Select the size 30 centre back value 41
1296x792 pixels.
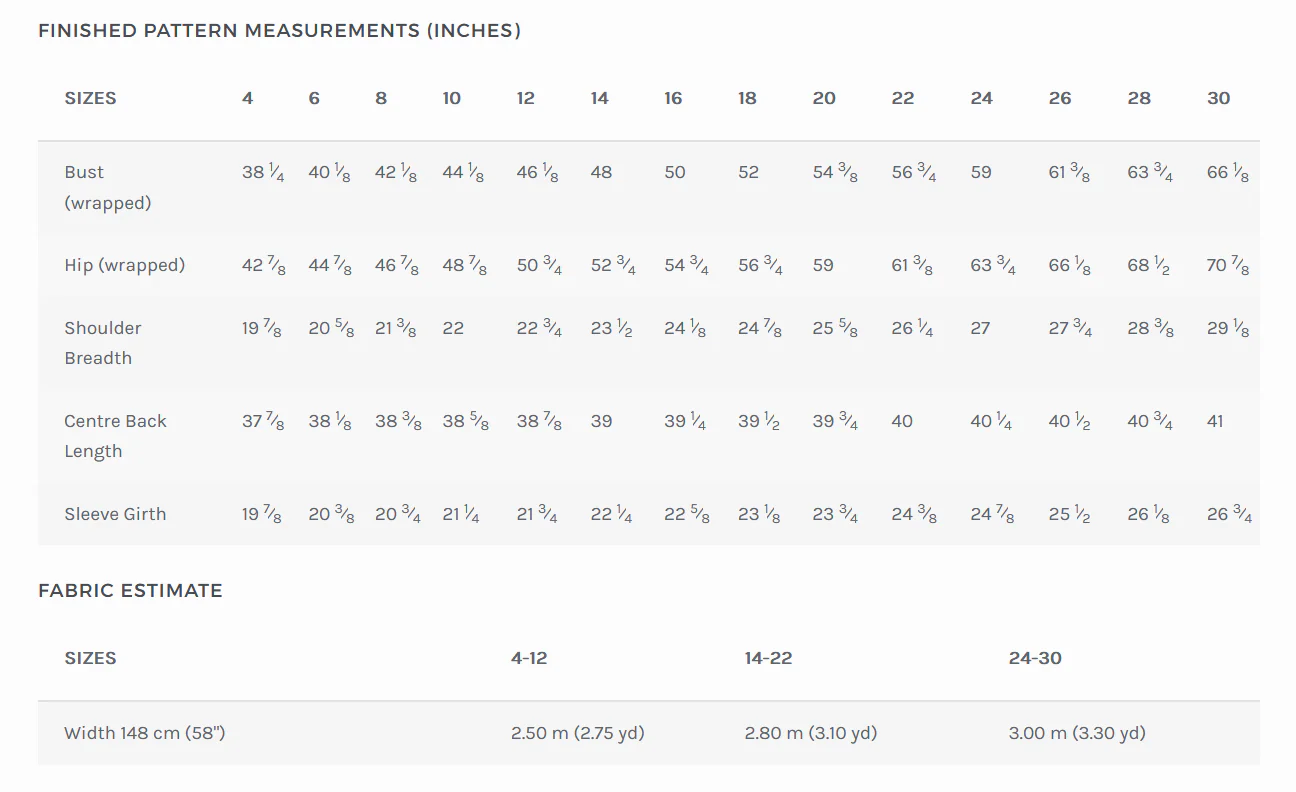click(1215, 421)
